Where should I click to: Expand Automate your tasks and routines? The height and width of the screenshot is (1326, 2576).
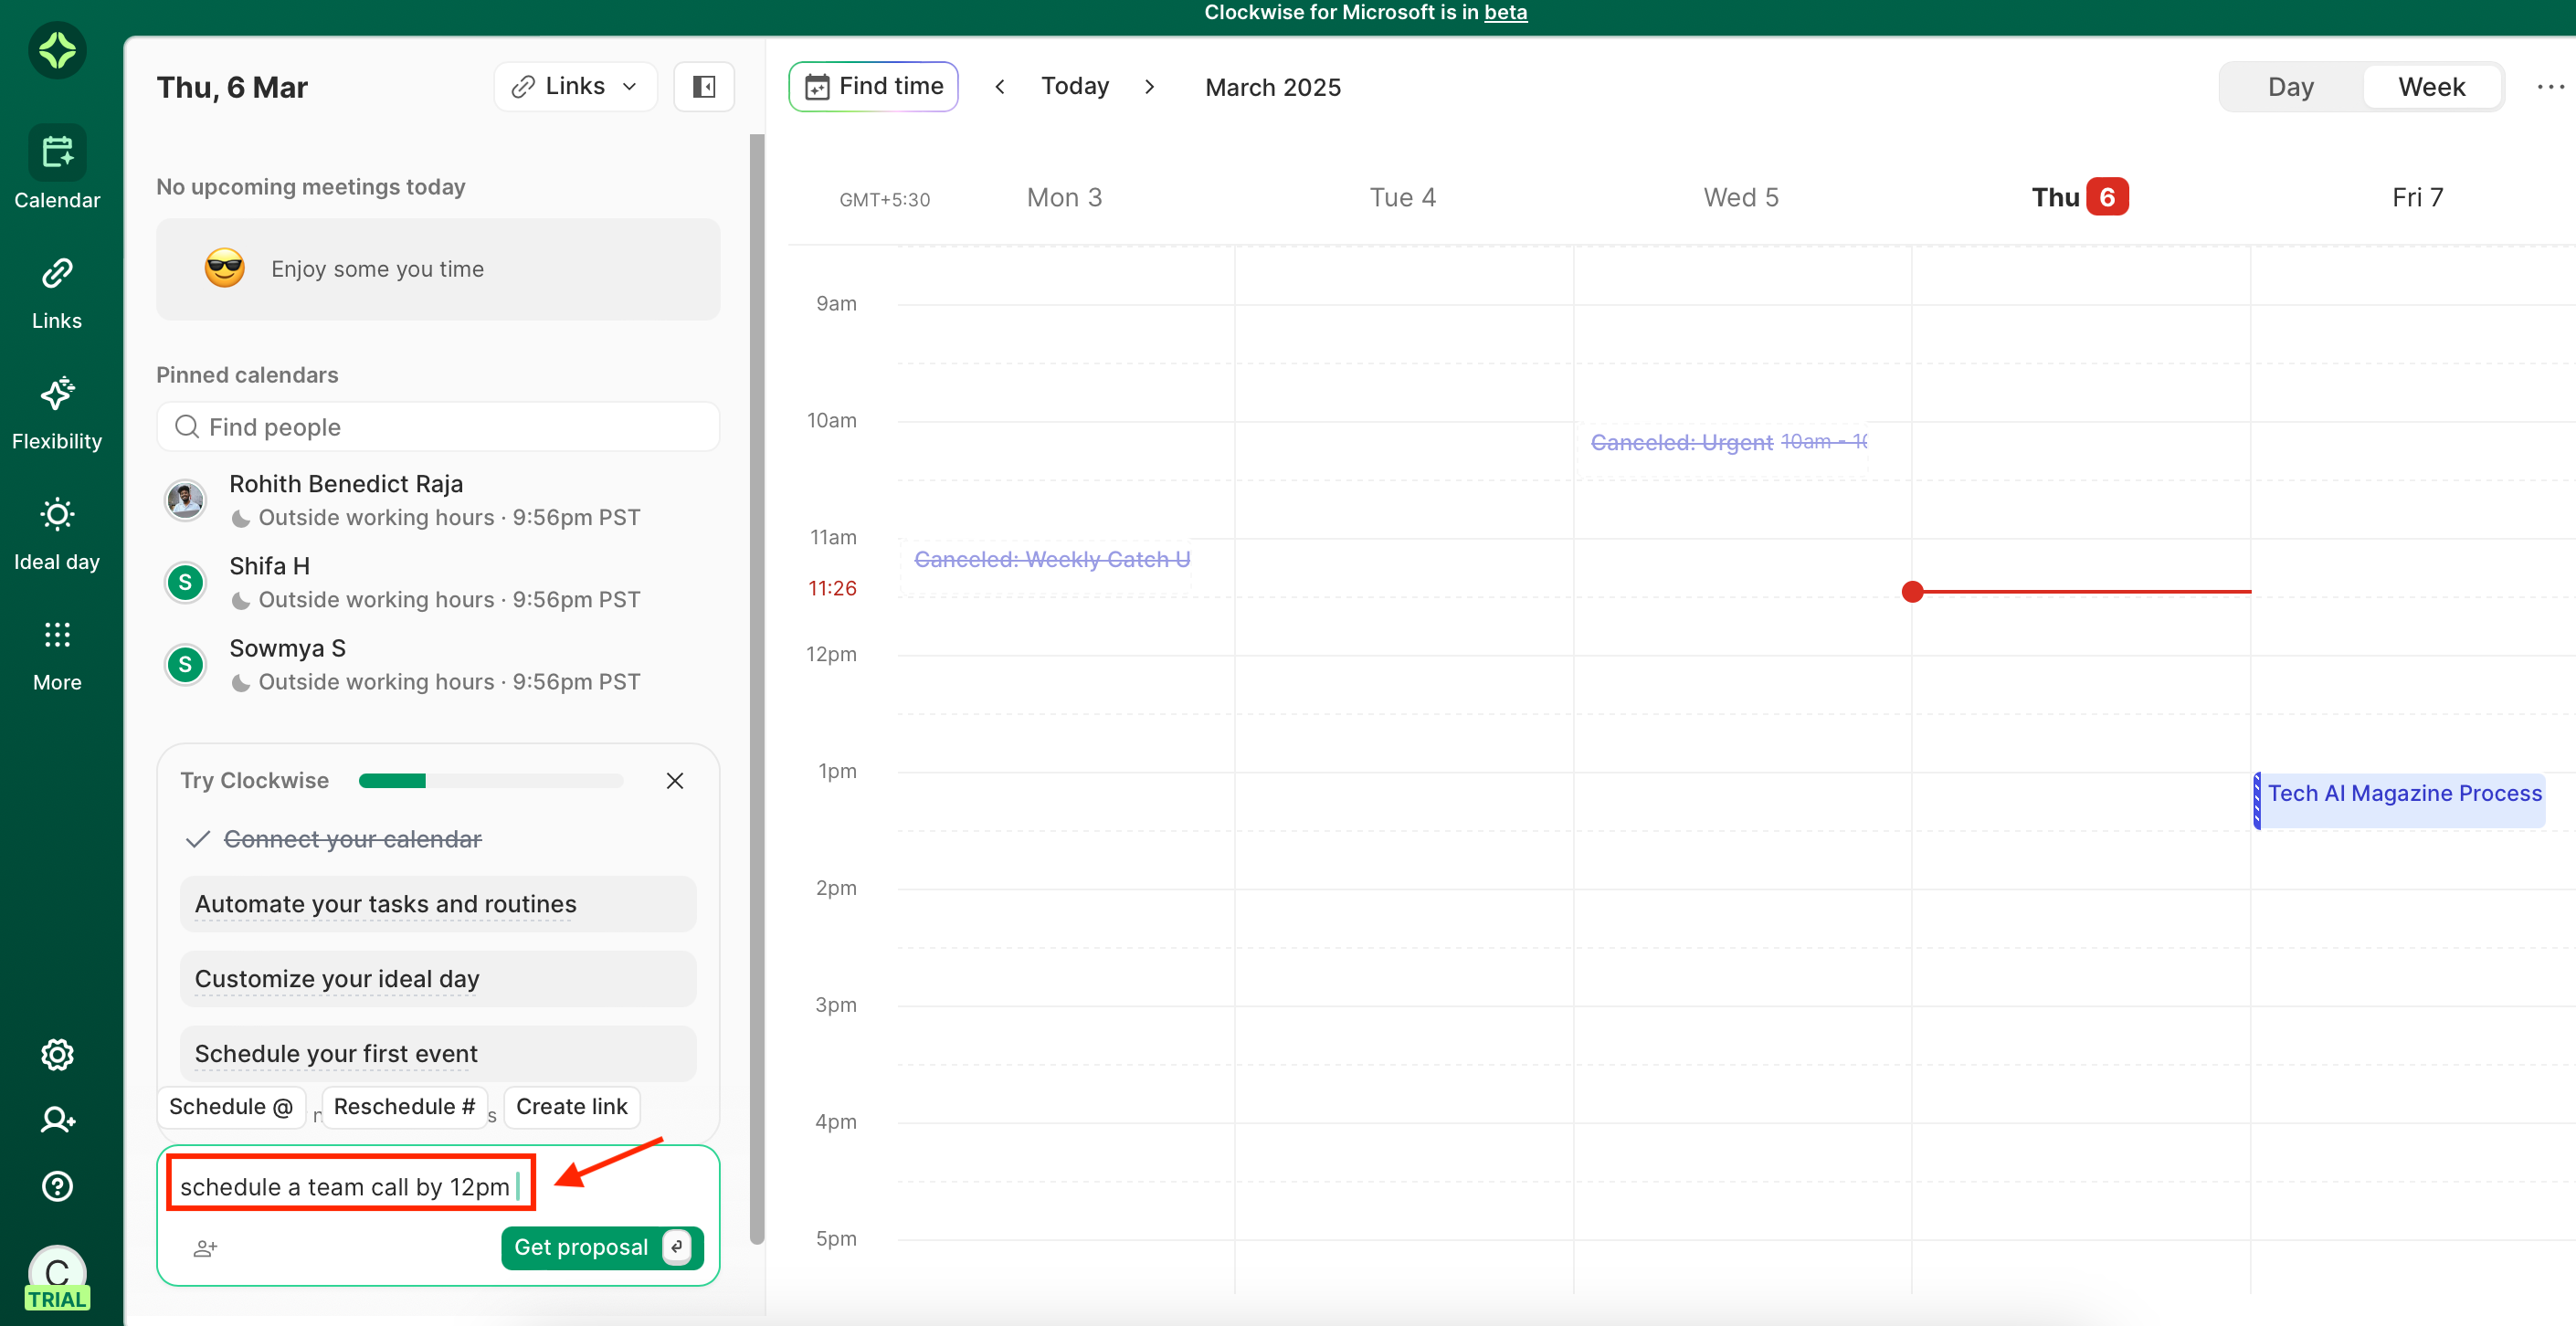(438, 904)
